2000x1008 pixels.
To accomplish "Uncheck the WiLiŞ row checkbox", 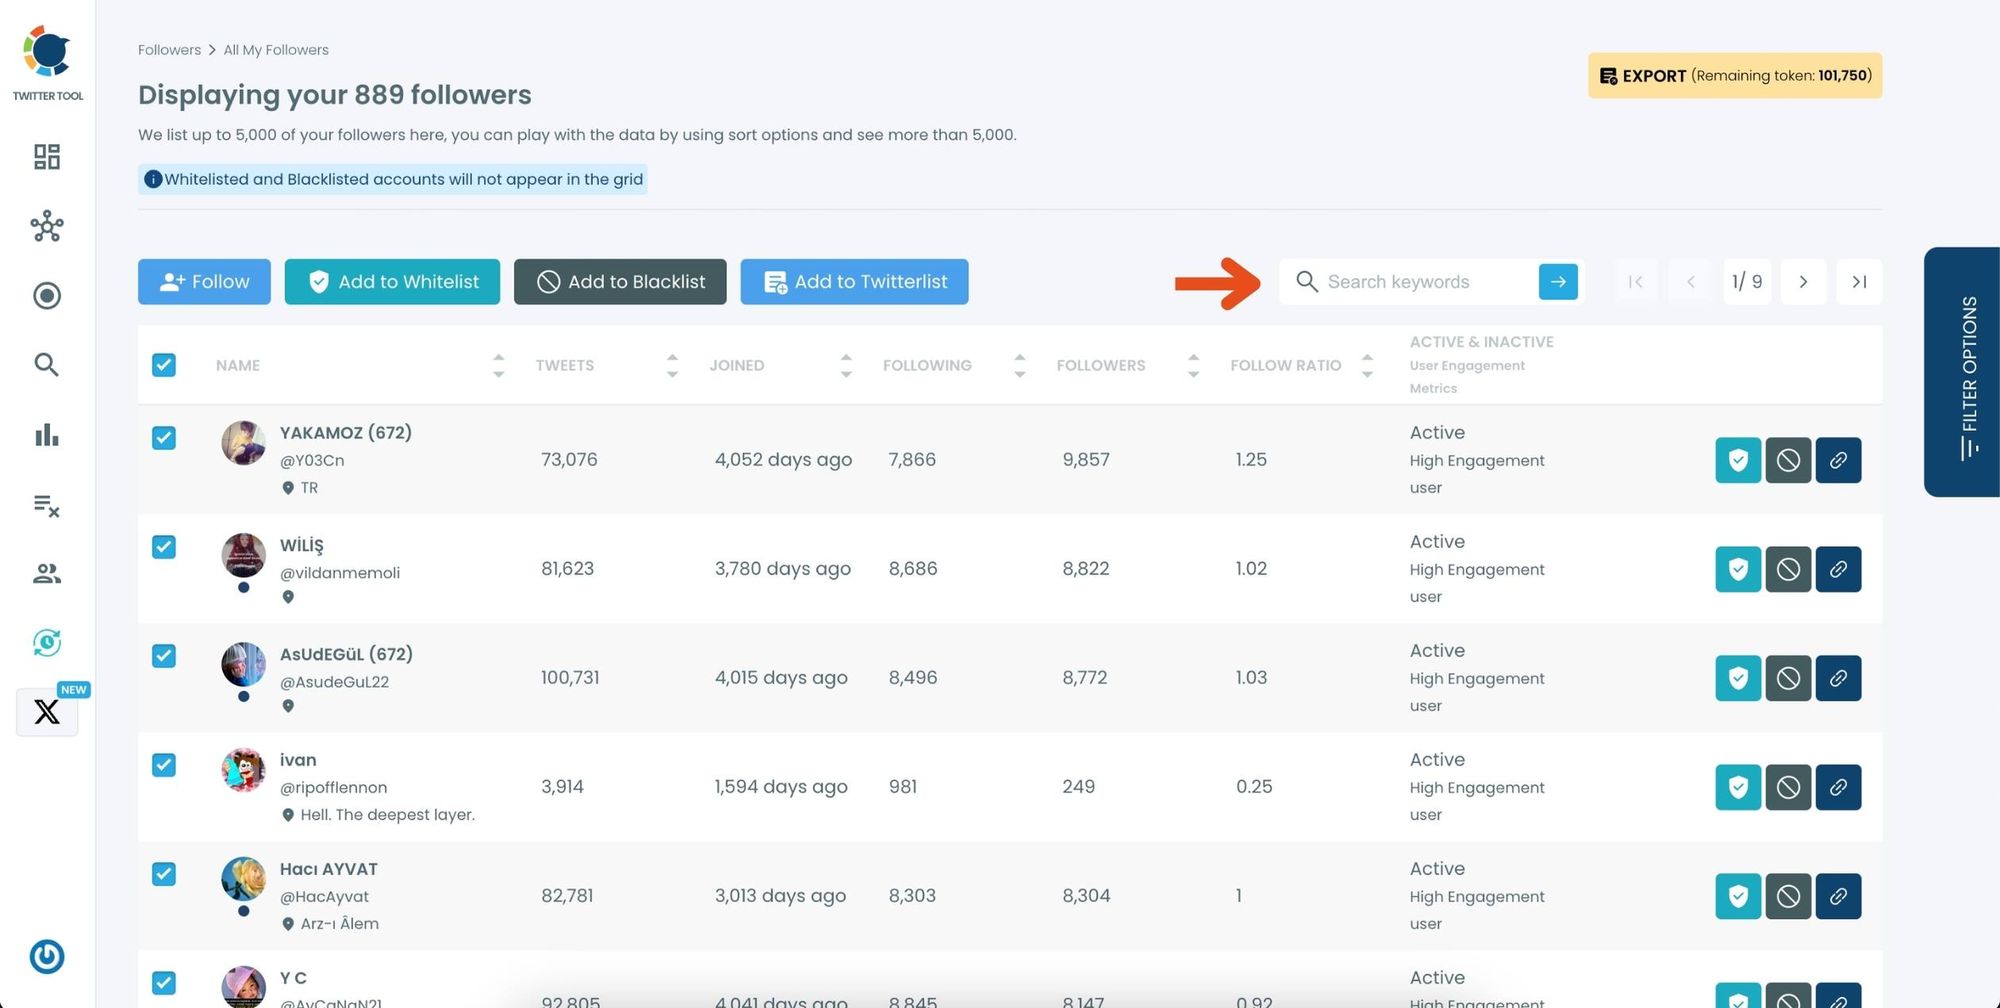I will (164, 547).
